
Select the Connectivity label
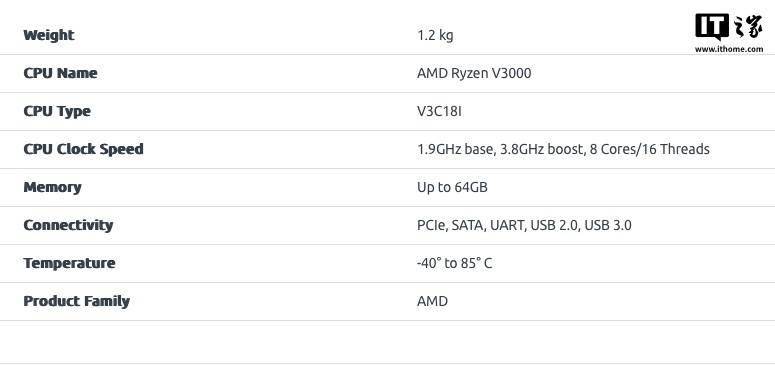click(68, 225)
